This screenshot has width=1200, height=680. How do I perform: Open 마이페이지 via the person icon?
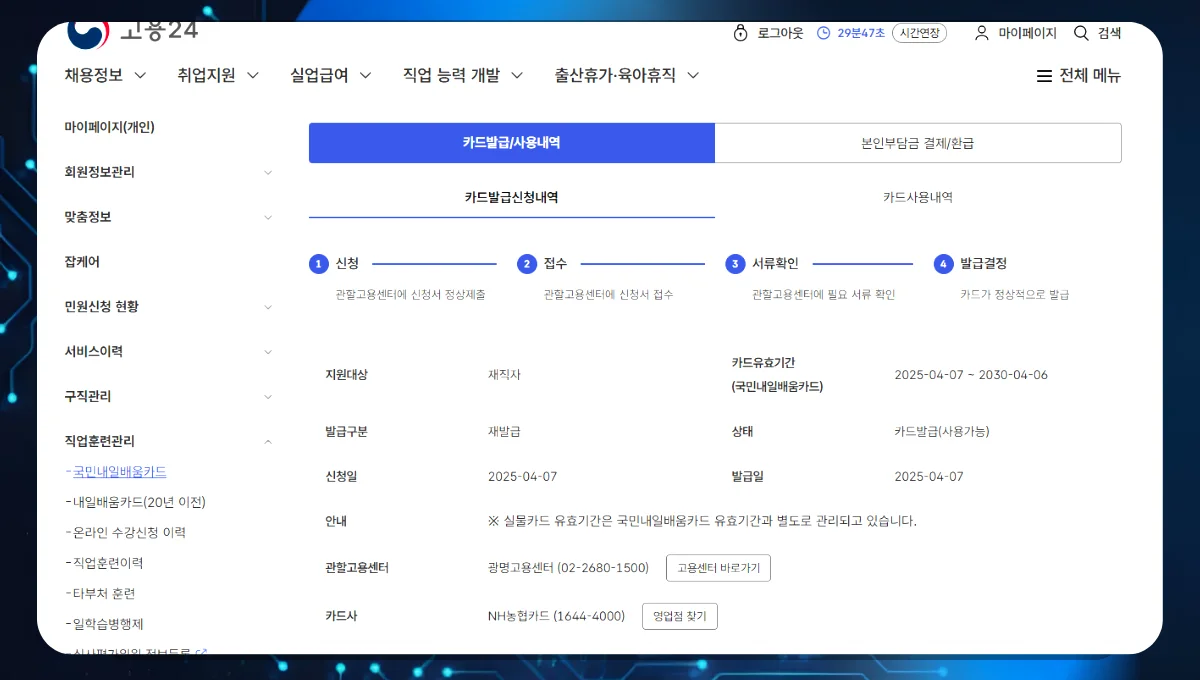tap(982, 33)
